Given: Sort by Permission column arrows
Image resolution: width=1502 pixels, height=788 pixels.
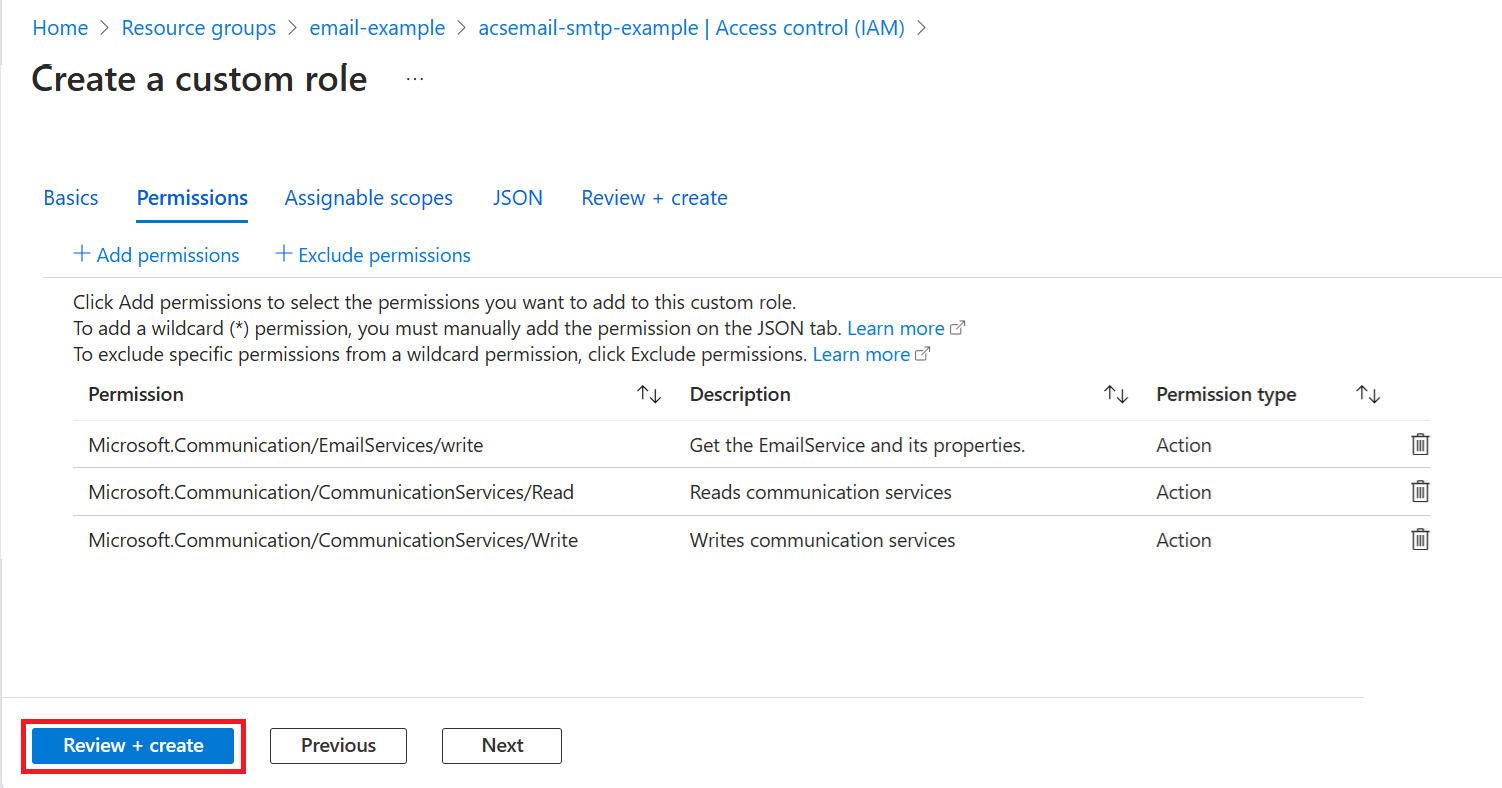Looking at the screenshot, I should pyautogui.click(x=649, y=395).
